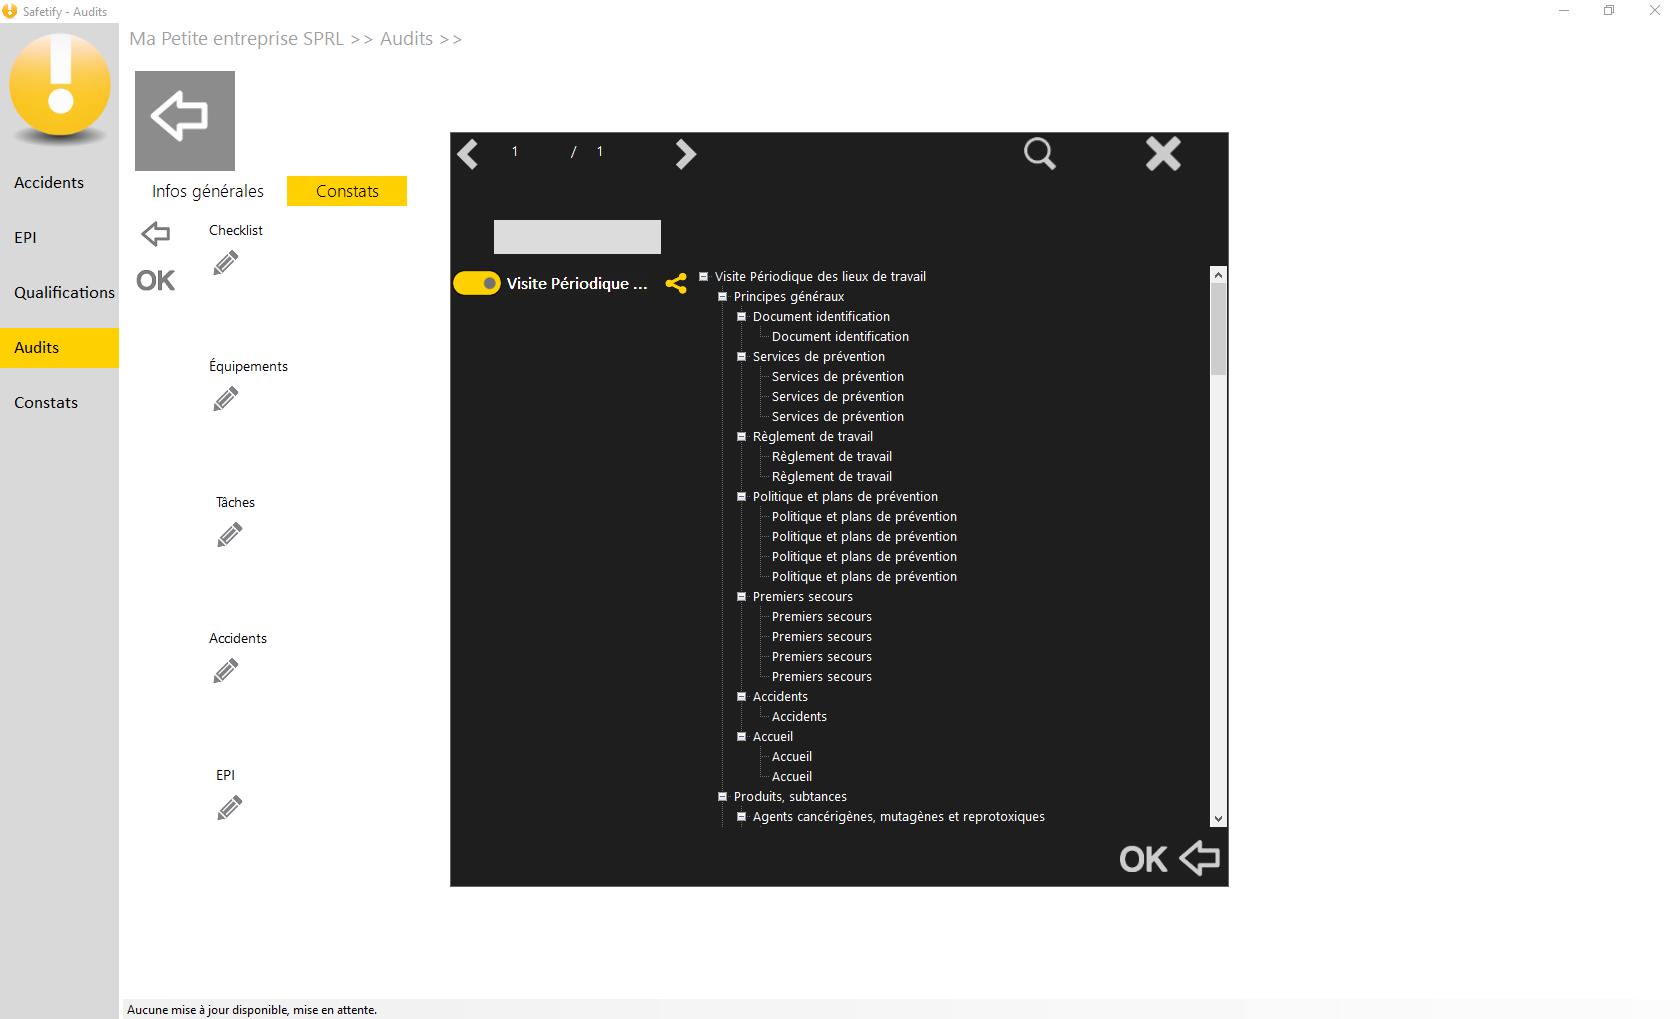Screen dimensions: 1680x1019
Task: Collapse Accueil group in tree
Action: tap(741, 737)
